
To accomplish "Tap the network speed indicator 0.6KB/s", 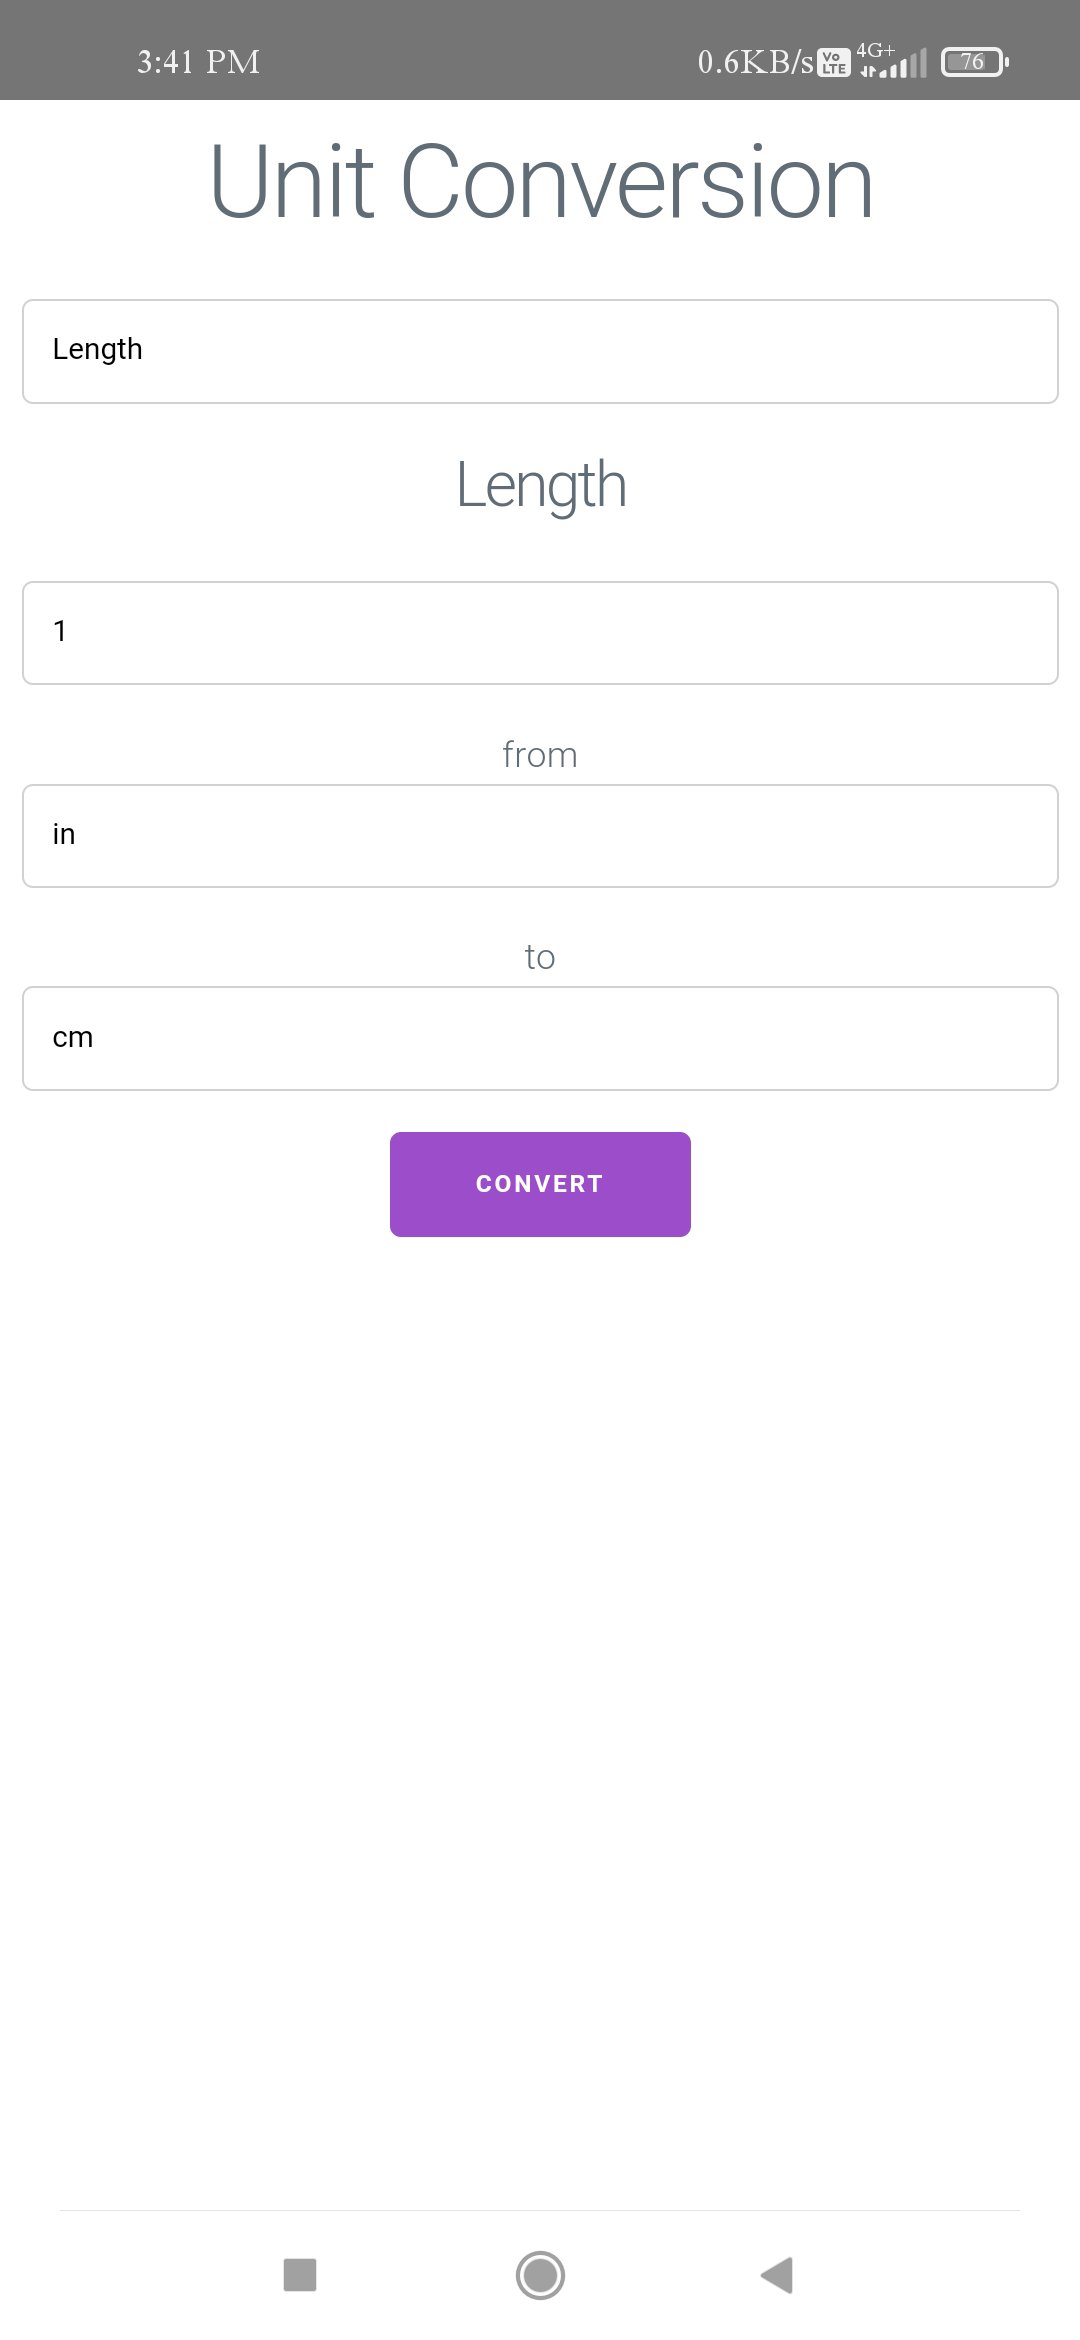I will click(x=753, y=62).
